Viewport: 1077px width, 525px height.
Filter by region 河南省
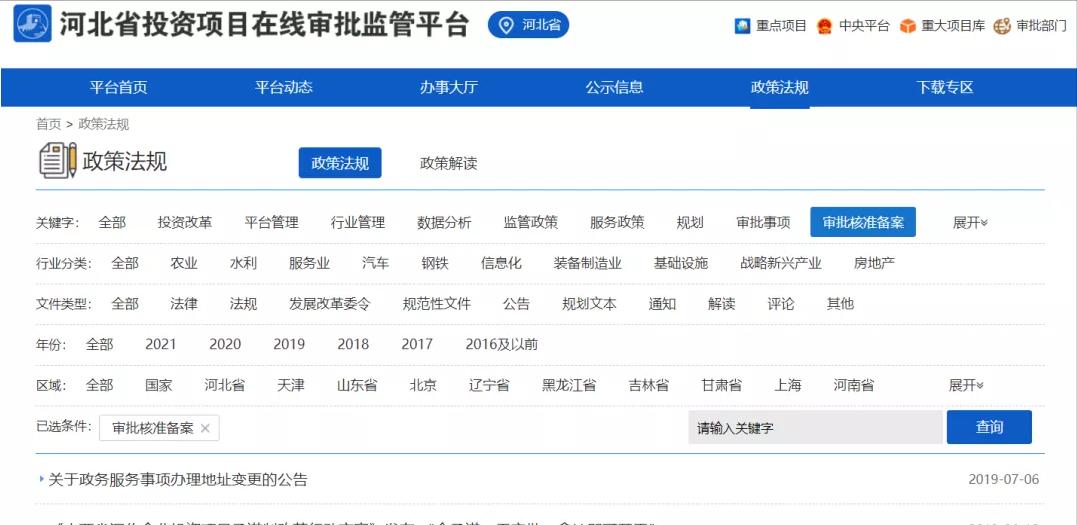(x=854, y=385)
